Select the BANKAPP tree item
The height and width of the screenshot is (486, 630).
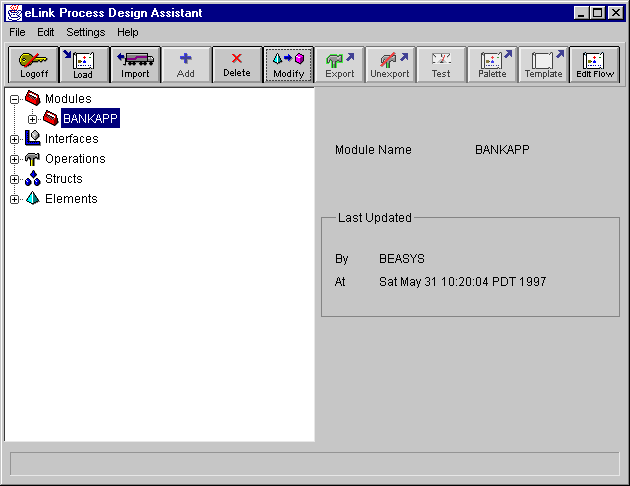(90, 118)
